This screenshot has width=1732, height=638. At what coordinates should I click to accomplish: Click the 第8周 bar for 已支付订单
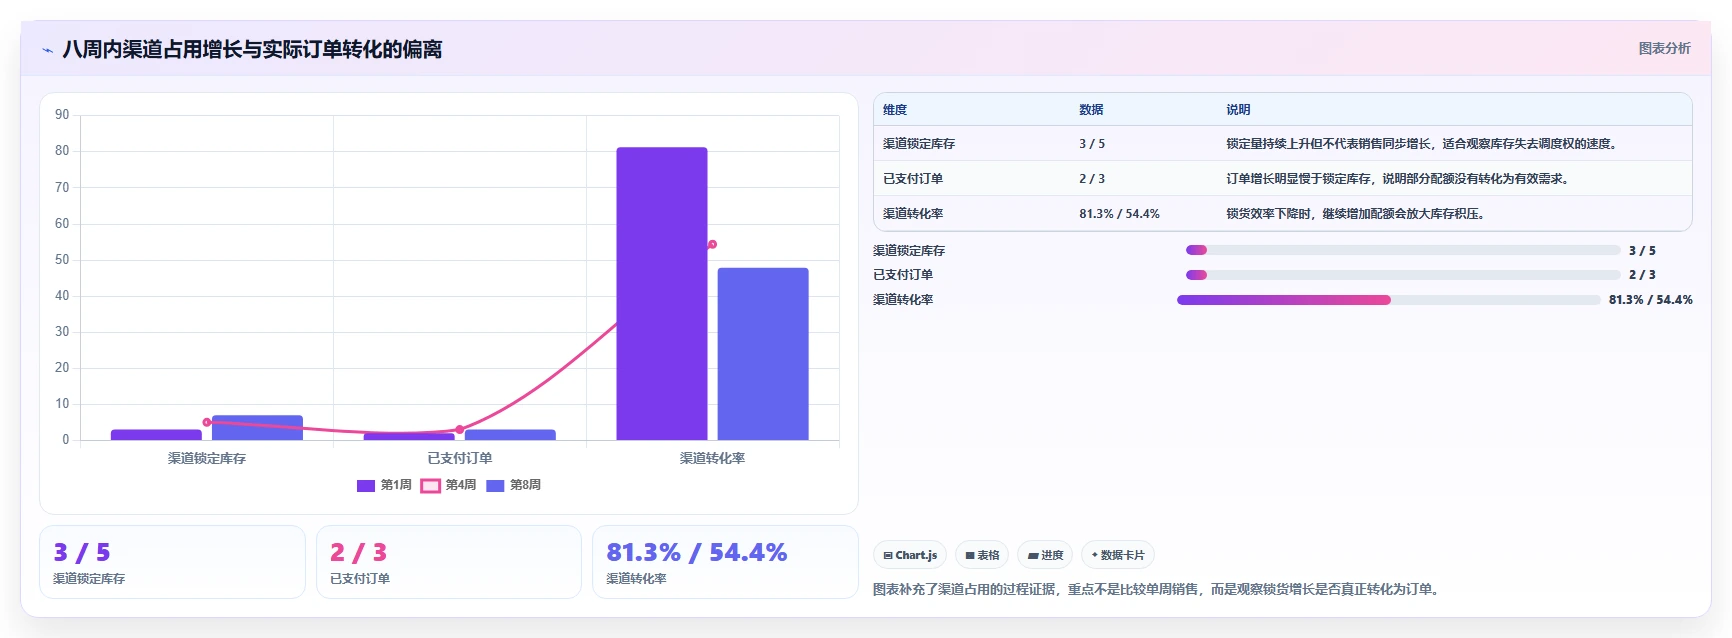click(510, 435)
